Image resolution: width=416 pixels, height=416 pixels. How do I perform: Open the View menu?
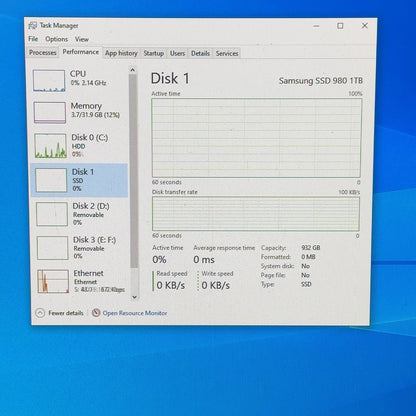(x=82, y=39)
